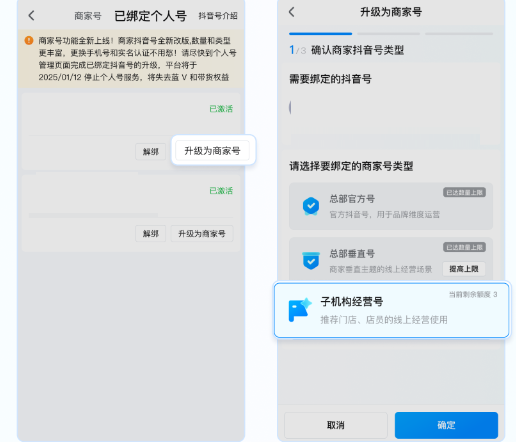Go back from the 已绑定个人号 screen
The image size is (516, 442).
tap(31, 16)
